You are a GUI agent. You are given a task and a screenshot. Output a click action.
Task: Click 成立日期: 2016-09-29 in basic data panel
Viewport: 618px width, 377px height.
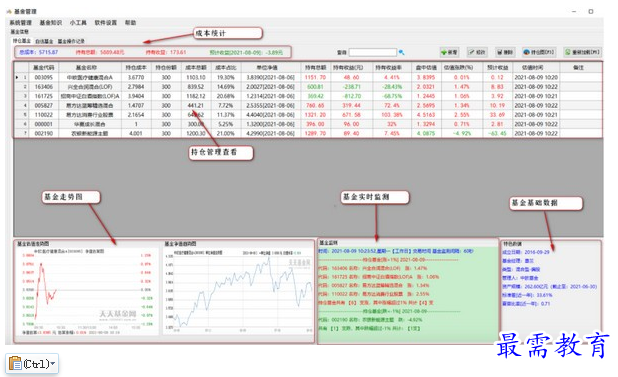click(x=525, y=252)
